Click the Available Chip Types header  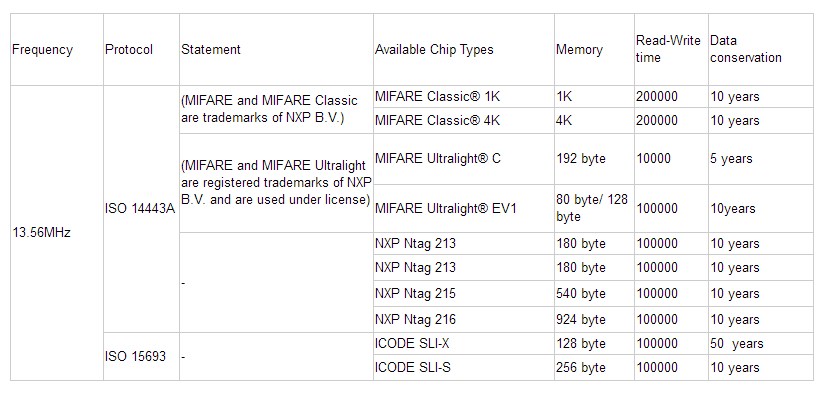464,50
